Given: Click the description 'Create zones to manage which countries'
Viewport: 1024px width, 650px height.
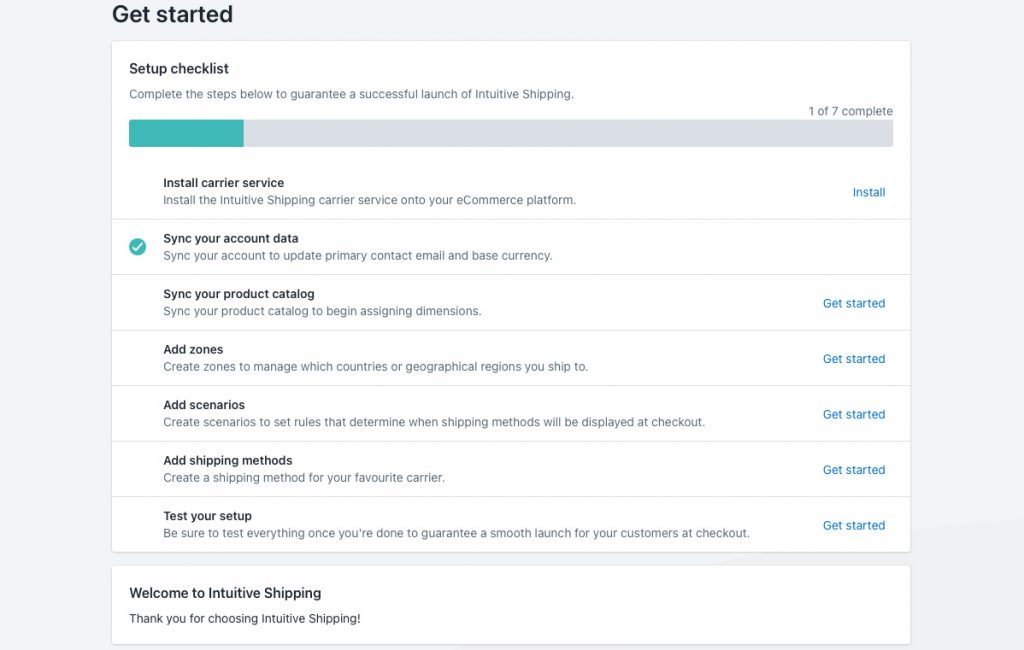Looking at the screenshot, I should pyautogui.click(x=376, y=366).
